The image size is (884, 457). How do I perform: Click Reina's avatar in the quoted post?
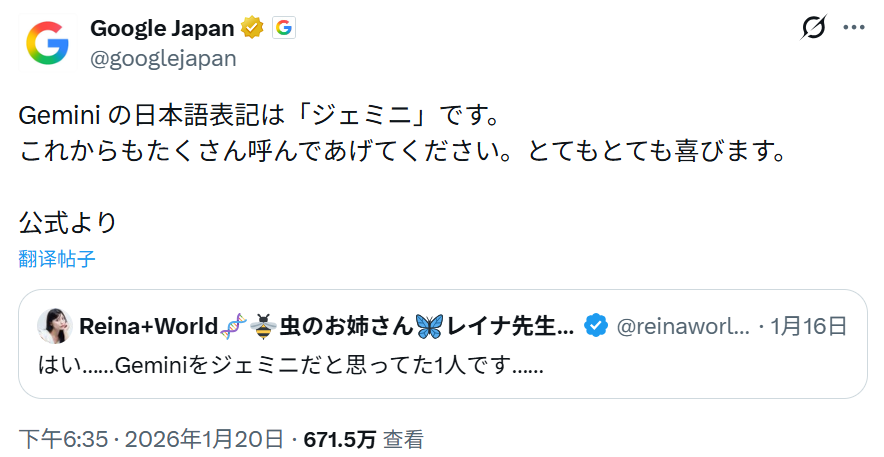(x=54, y=326)
